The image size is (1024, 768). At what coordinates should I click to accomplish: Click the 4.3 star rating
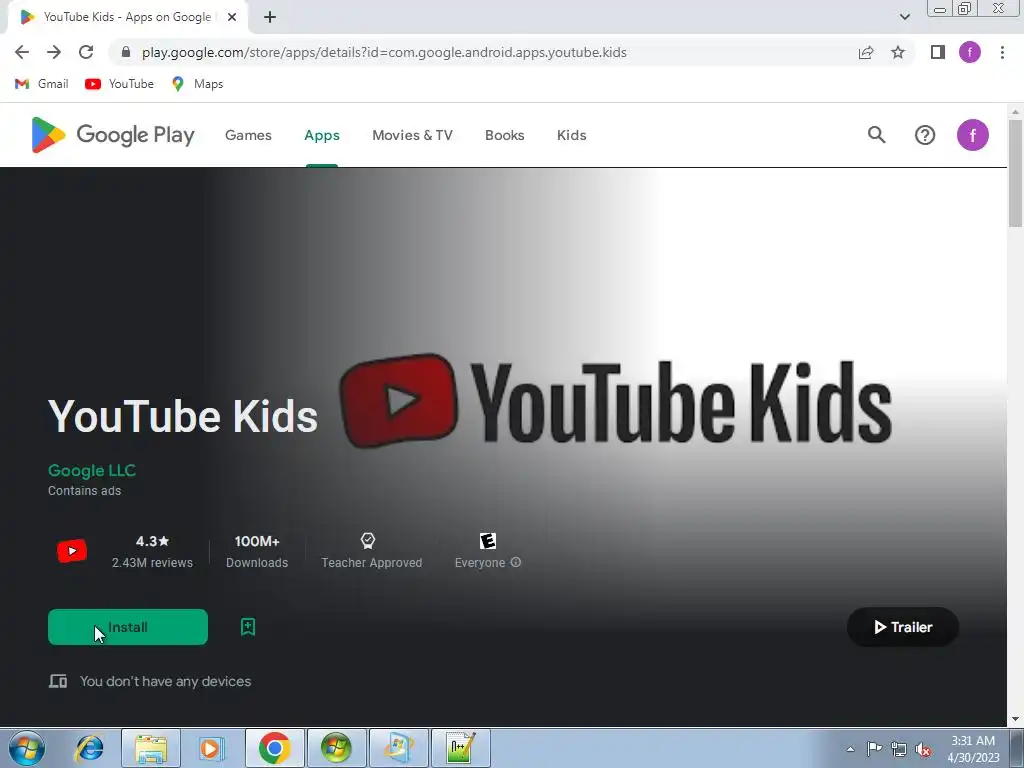(x=152, y=541)
